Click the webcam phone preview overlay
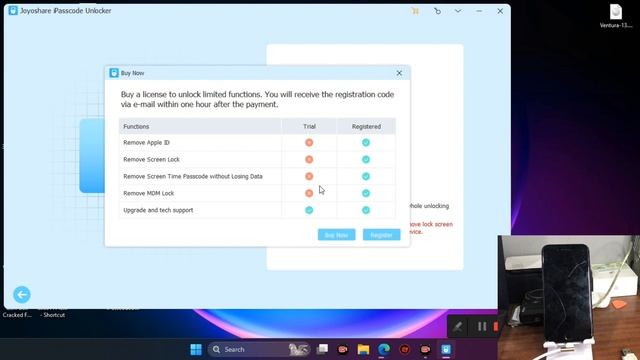The image size is (640, 360). (x=569, y=298)
